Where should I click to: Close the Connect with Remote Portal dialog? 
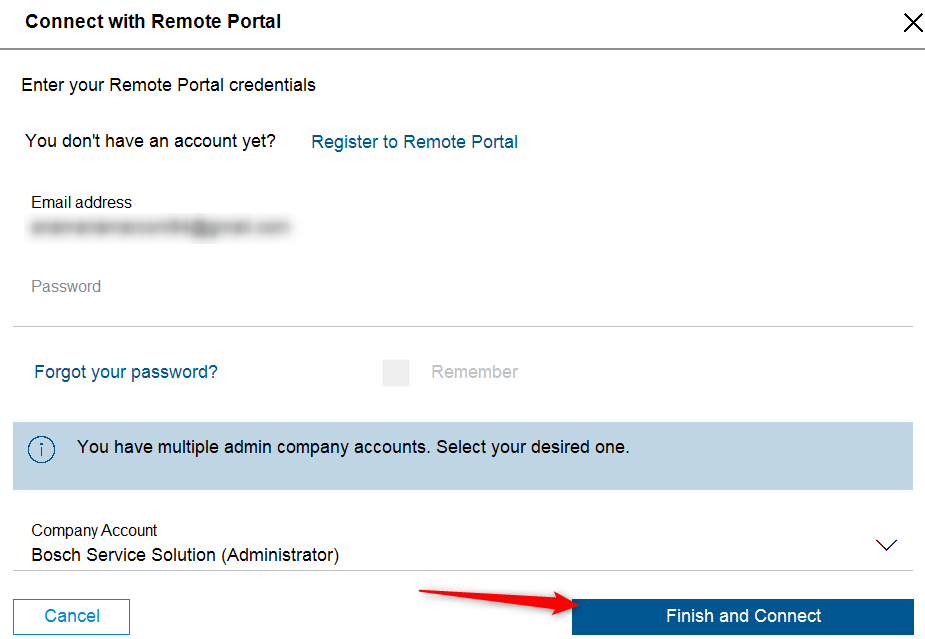pyautogui.click(x=913, y=23)
